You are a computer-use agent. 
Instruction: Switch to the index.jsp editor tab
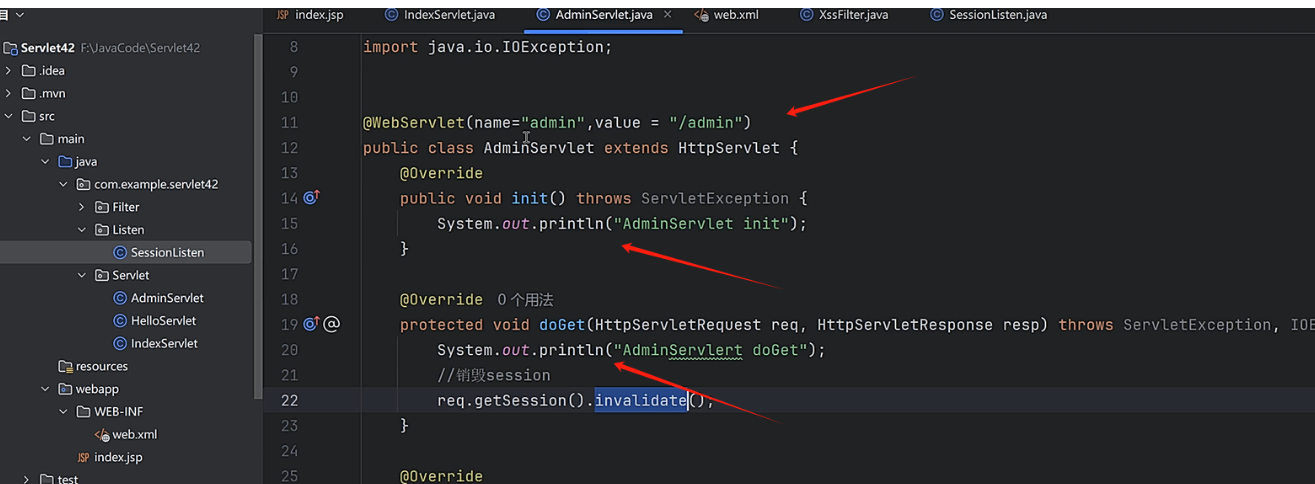(x=309, y=15)
